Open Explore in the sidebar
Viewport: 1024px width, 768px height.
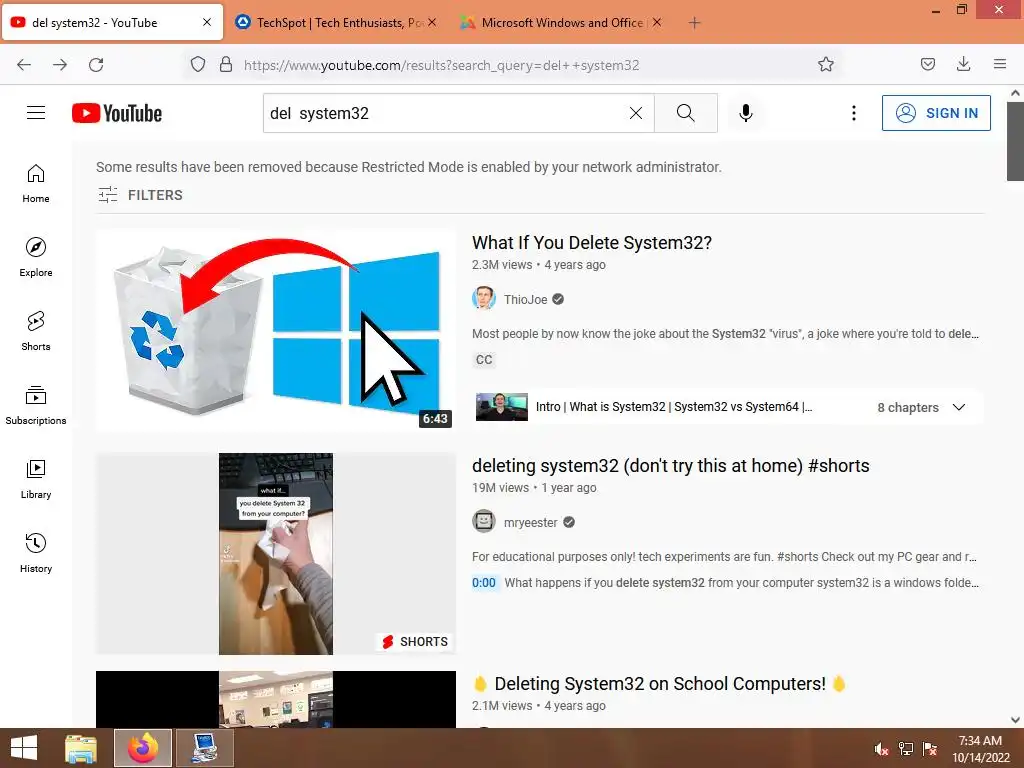pyautogui.click(x=36, y=257)
